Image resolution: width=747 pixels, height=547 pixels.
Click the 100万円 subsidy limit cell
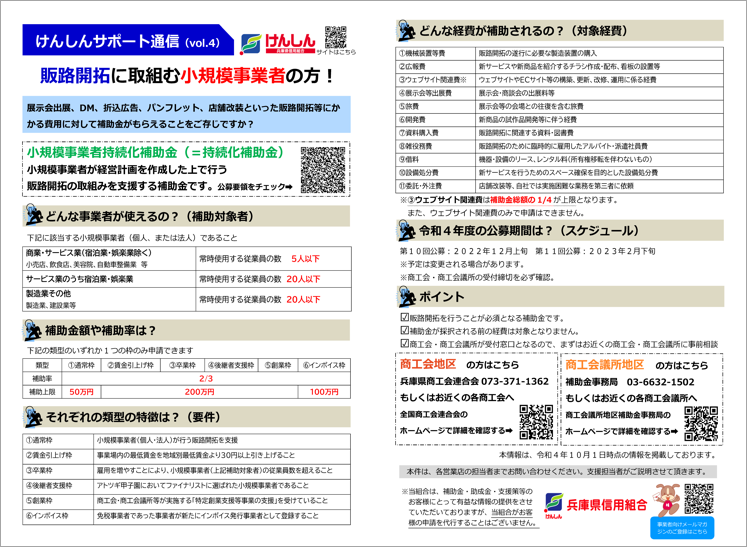pyautogui.click(x=324, y=392)
